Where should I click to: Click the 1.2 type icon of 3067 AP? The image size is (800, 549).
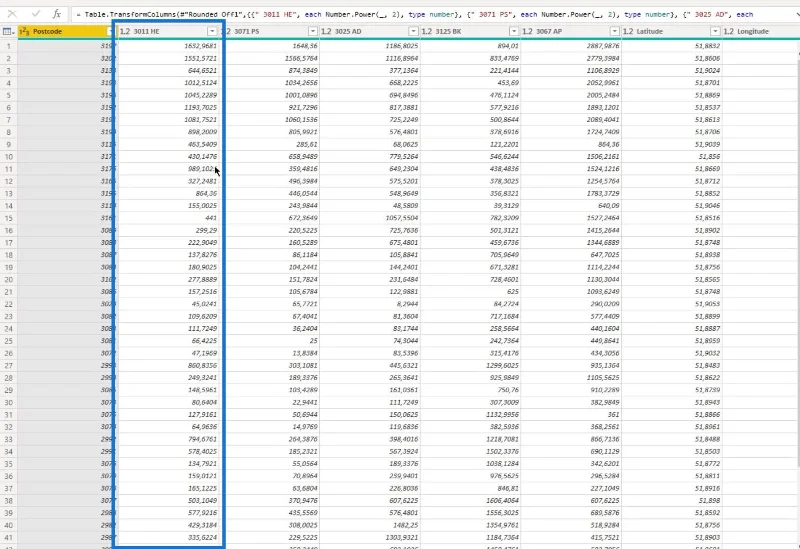point(527,32)
